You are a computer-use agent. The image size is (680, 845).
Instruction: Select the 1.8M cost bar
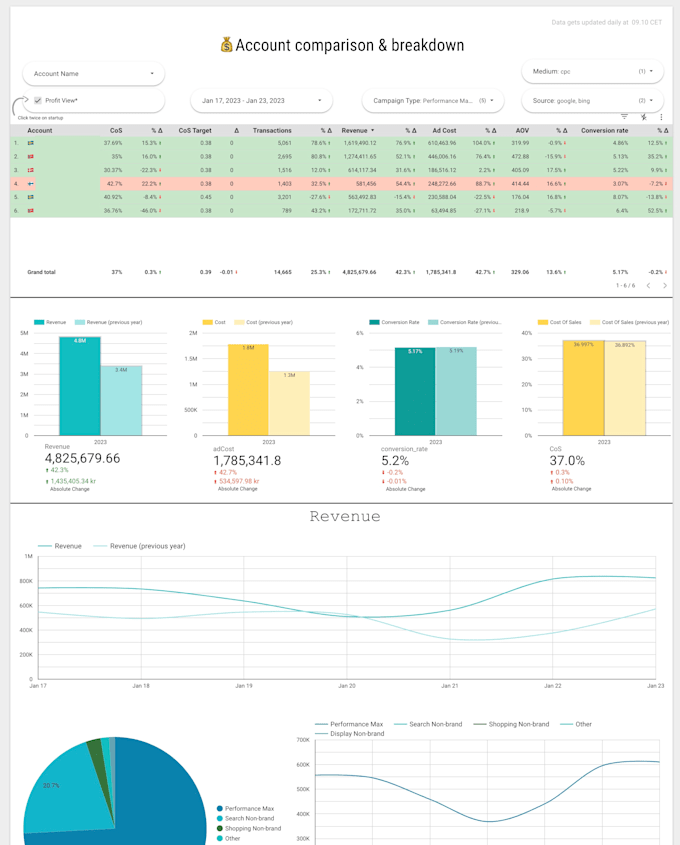click(248, 390)
